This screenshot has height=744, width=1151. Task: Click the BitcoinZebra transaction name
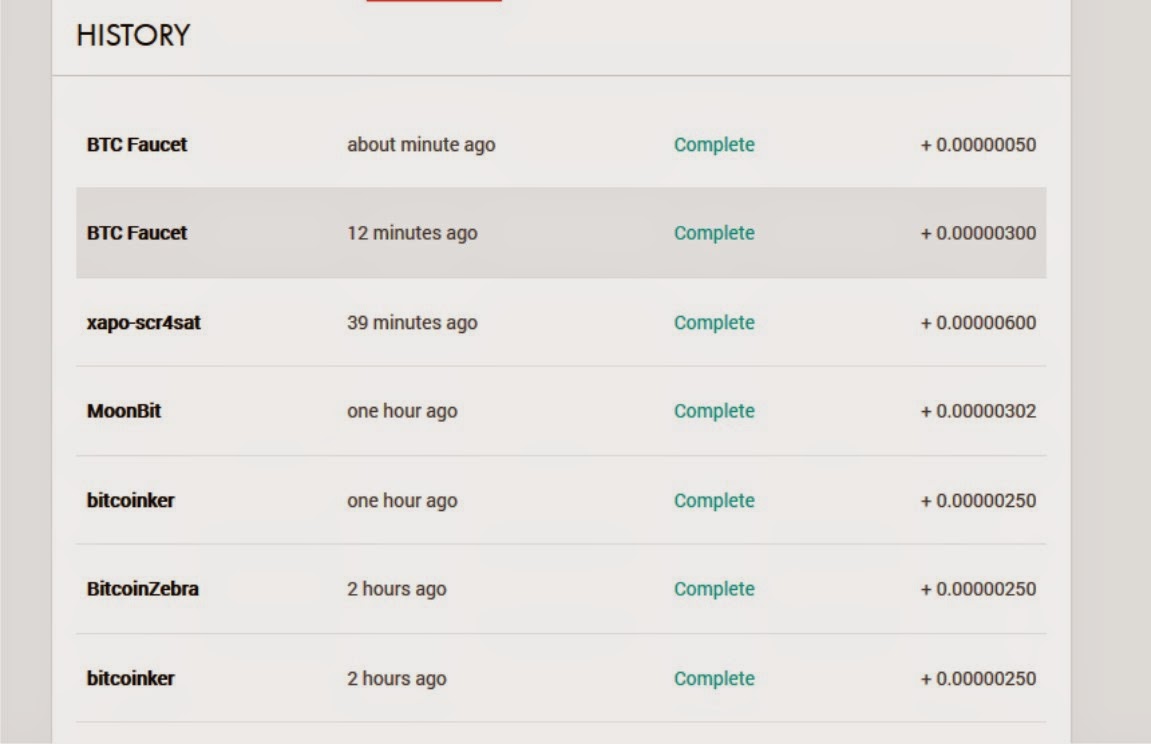click(143, 589)
